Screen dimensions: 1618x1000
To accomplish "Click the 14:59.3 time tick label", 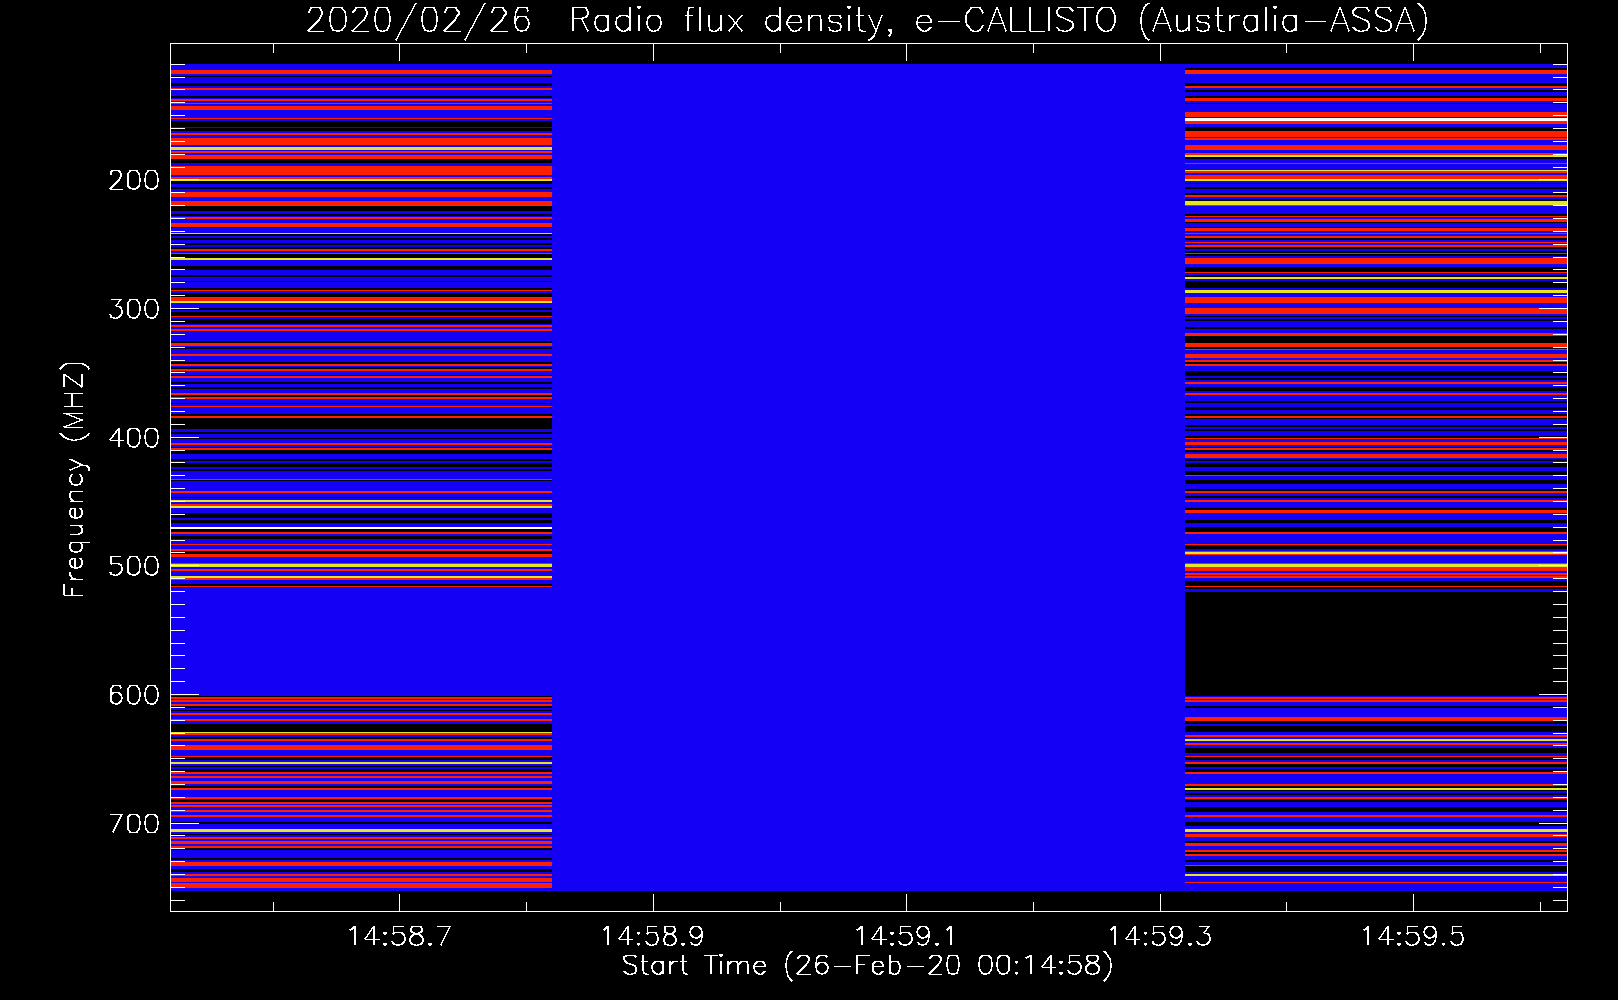I will click(x=1159, y=936).
